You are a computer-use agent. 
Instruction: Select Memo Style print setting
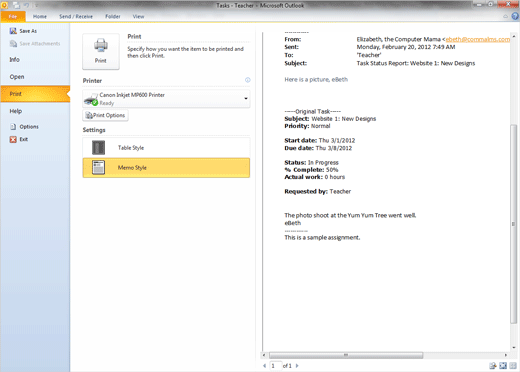[166, 168]
